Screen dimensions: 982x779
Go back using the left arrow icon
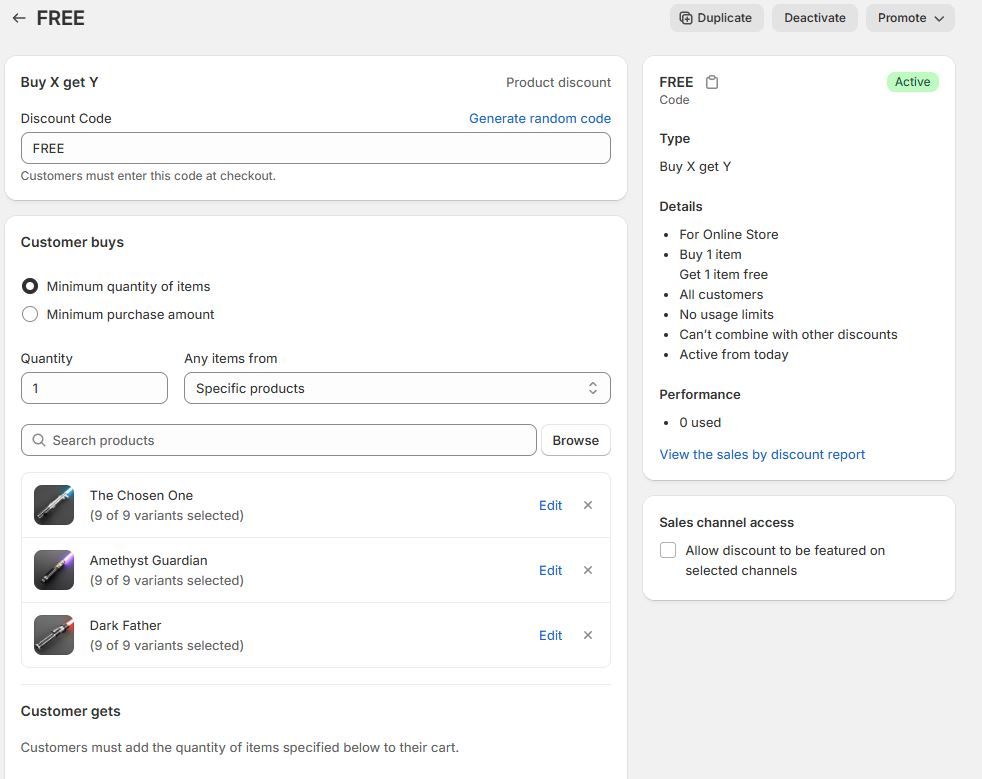19,18
